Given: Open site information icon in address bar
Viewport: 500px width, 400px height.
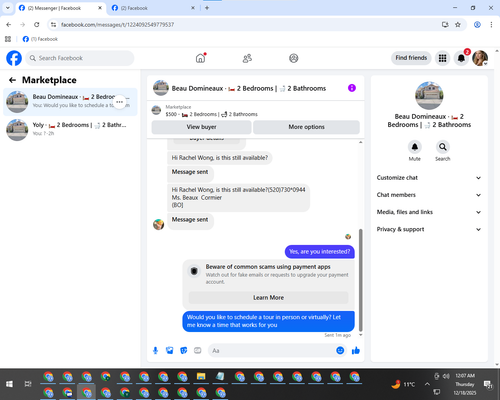Looking at the screenshot, I should (53, 24).
